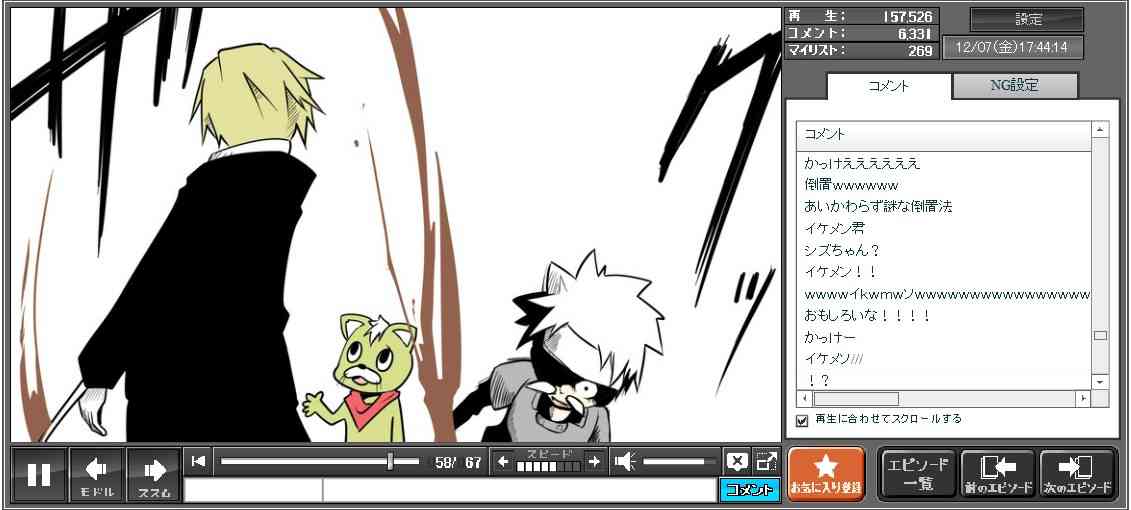Viewport: 1131px width, 510px height.
Task: Decrease speed with the left arrow
Action: point(503,461)
